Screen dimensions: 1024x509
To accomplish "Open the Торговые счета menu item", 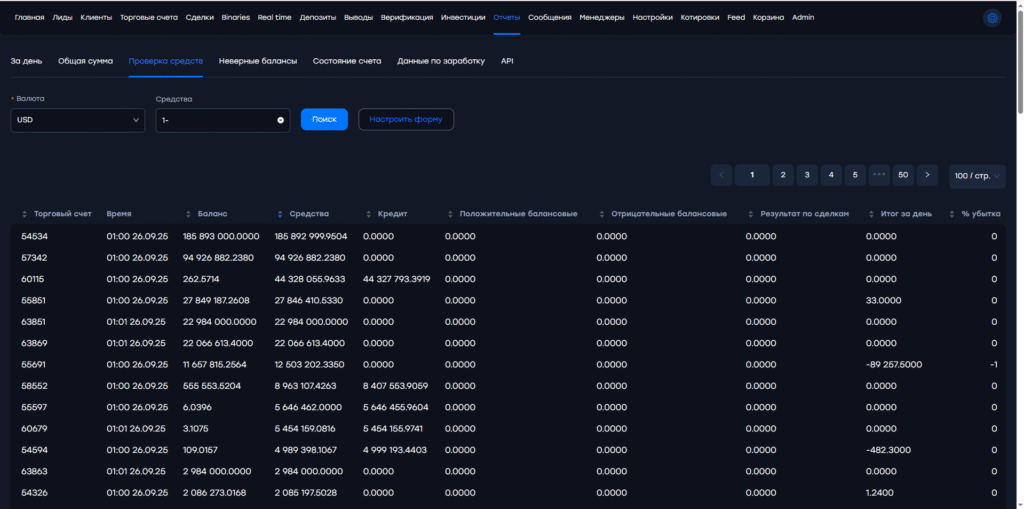I will click(149, 17).
